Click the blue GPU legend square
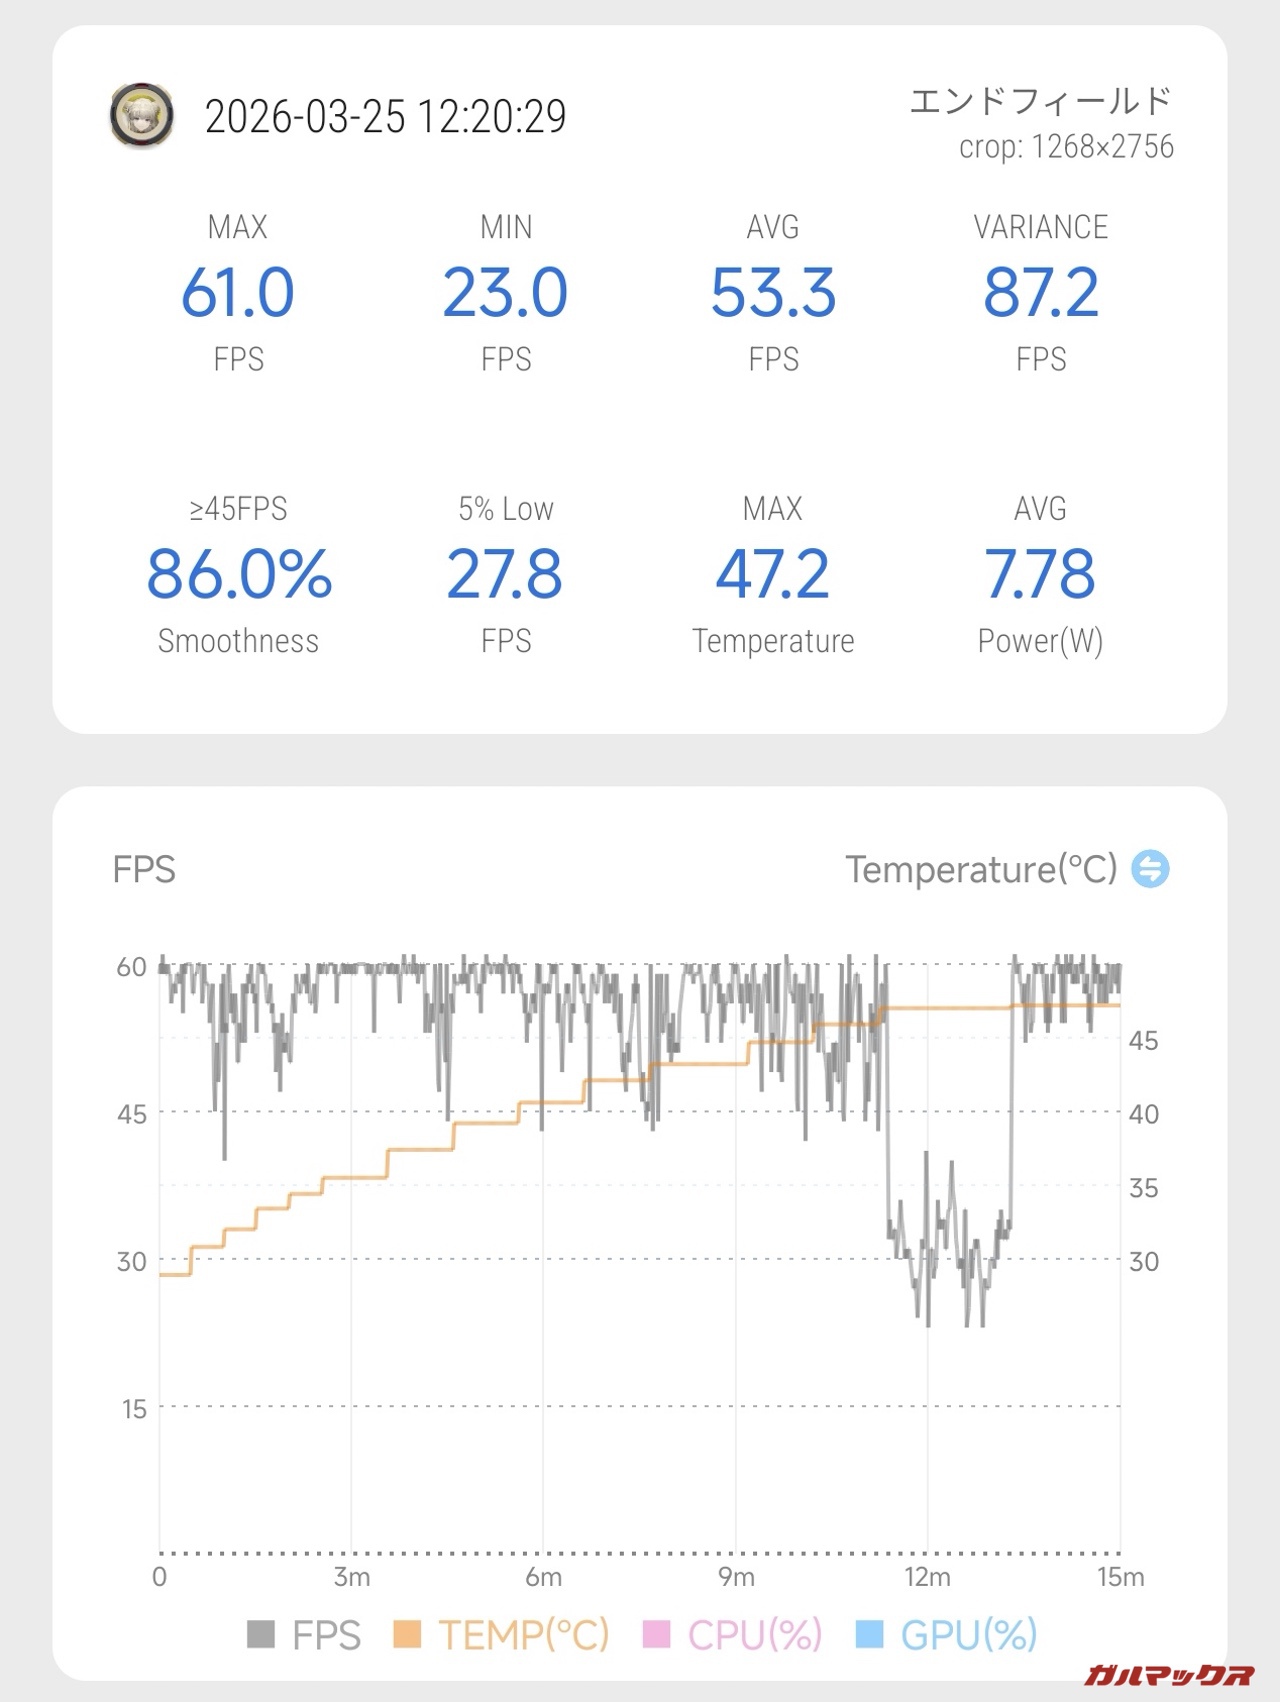Image resolution: width=1280 pixels, height=1702 pixels. point(870,1634)
